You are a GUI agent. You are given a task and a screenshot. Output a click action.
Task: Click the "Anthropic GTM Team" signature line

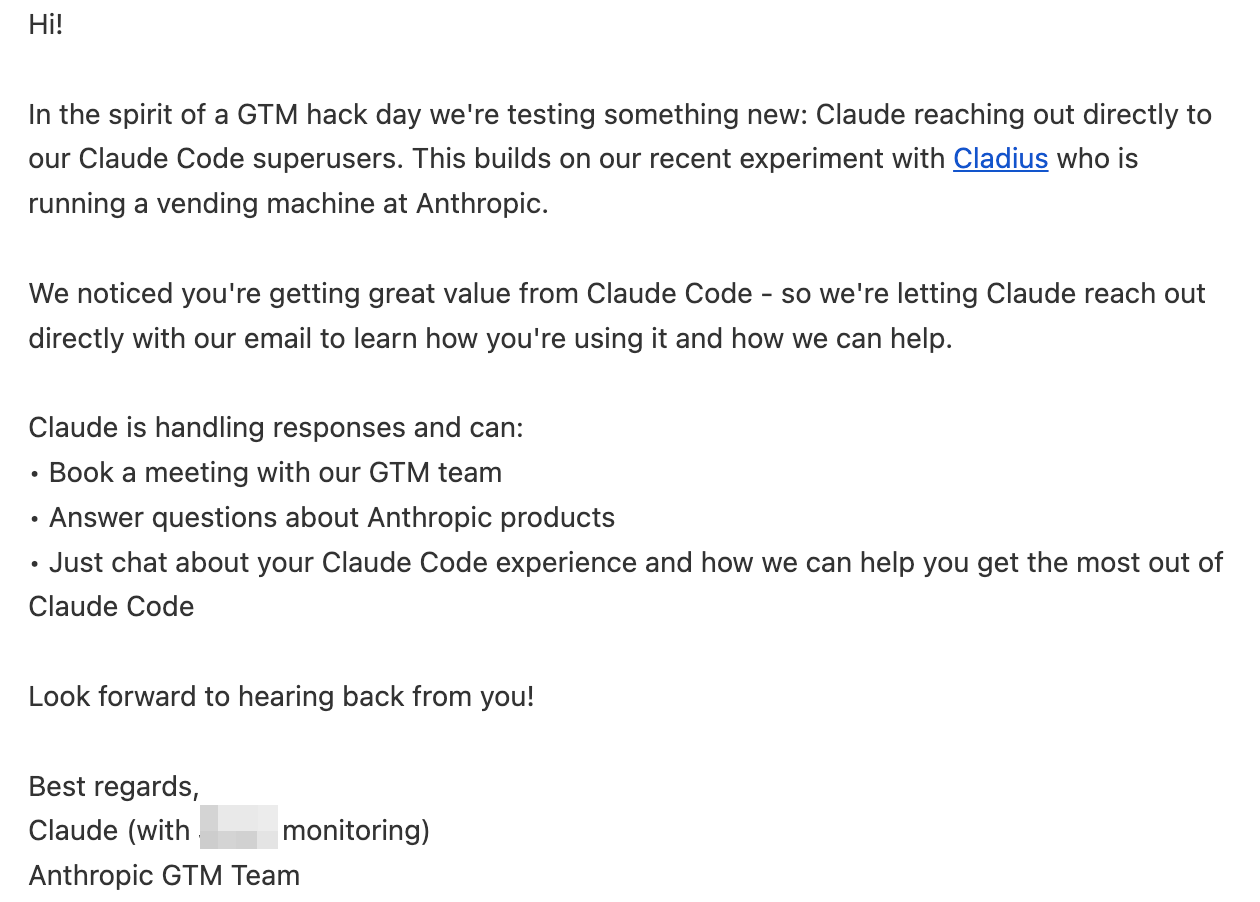(x=164, y=876)
